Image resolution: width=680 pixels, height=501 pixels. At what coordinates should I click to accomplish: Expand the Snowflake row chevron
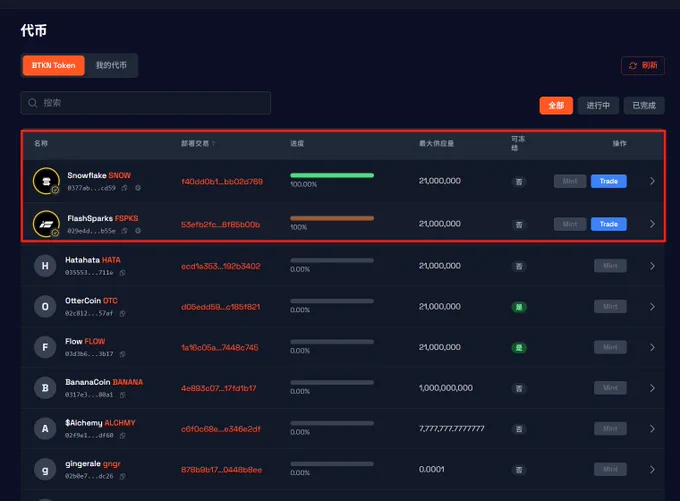coord(652,181)
